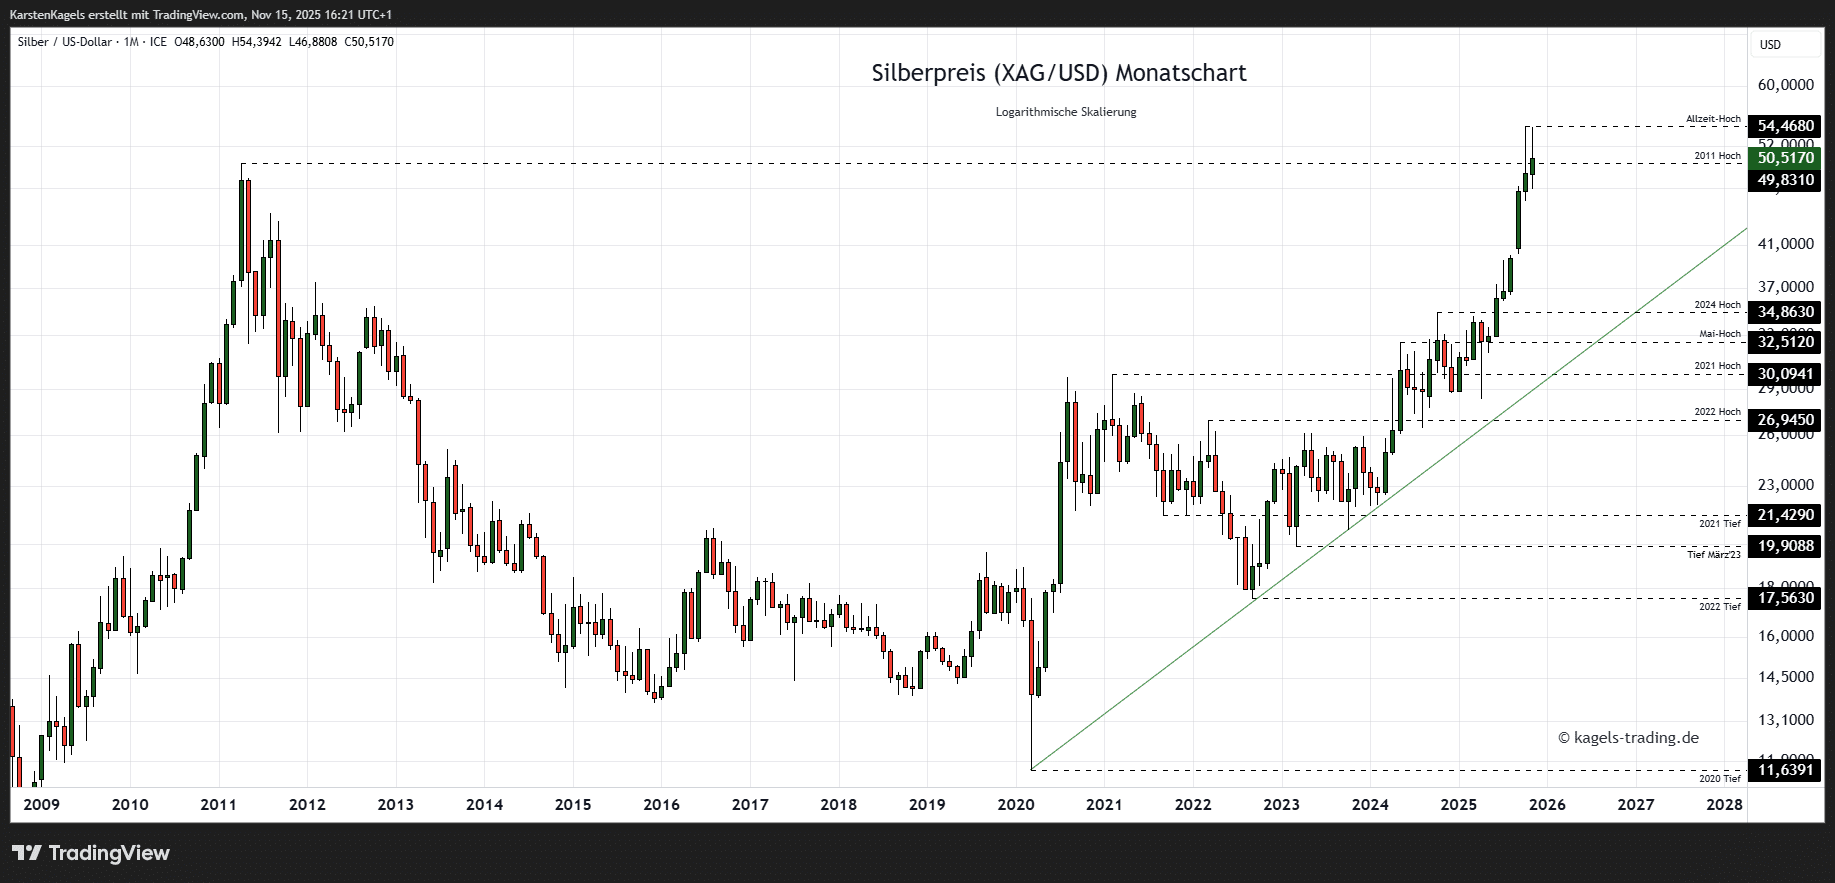Click year 2020 on the time axis

pyautogui.click(x=1015, y=804)
